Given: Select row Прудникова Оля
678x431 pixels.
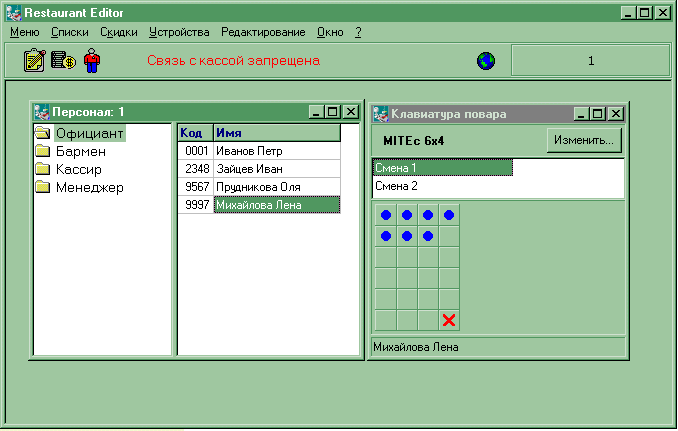Looking at the screenshot, I should coord(277,187).
